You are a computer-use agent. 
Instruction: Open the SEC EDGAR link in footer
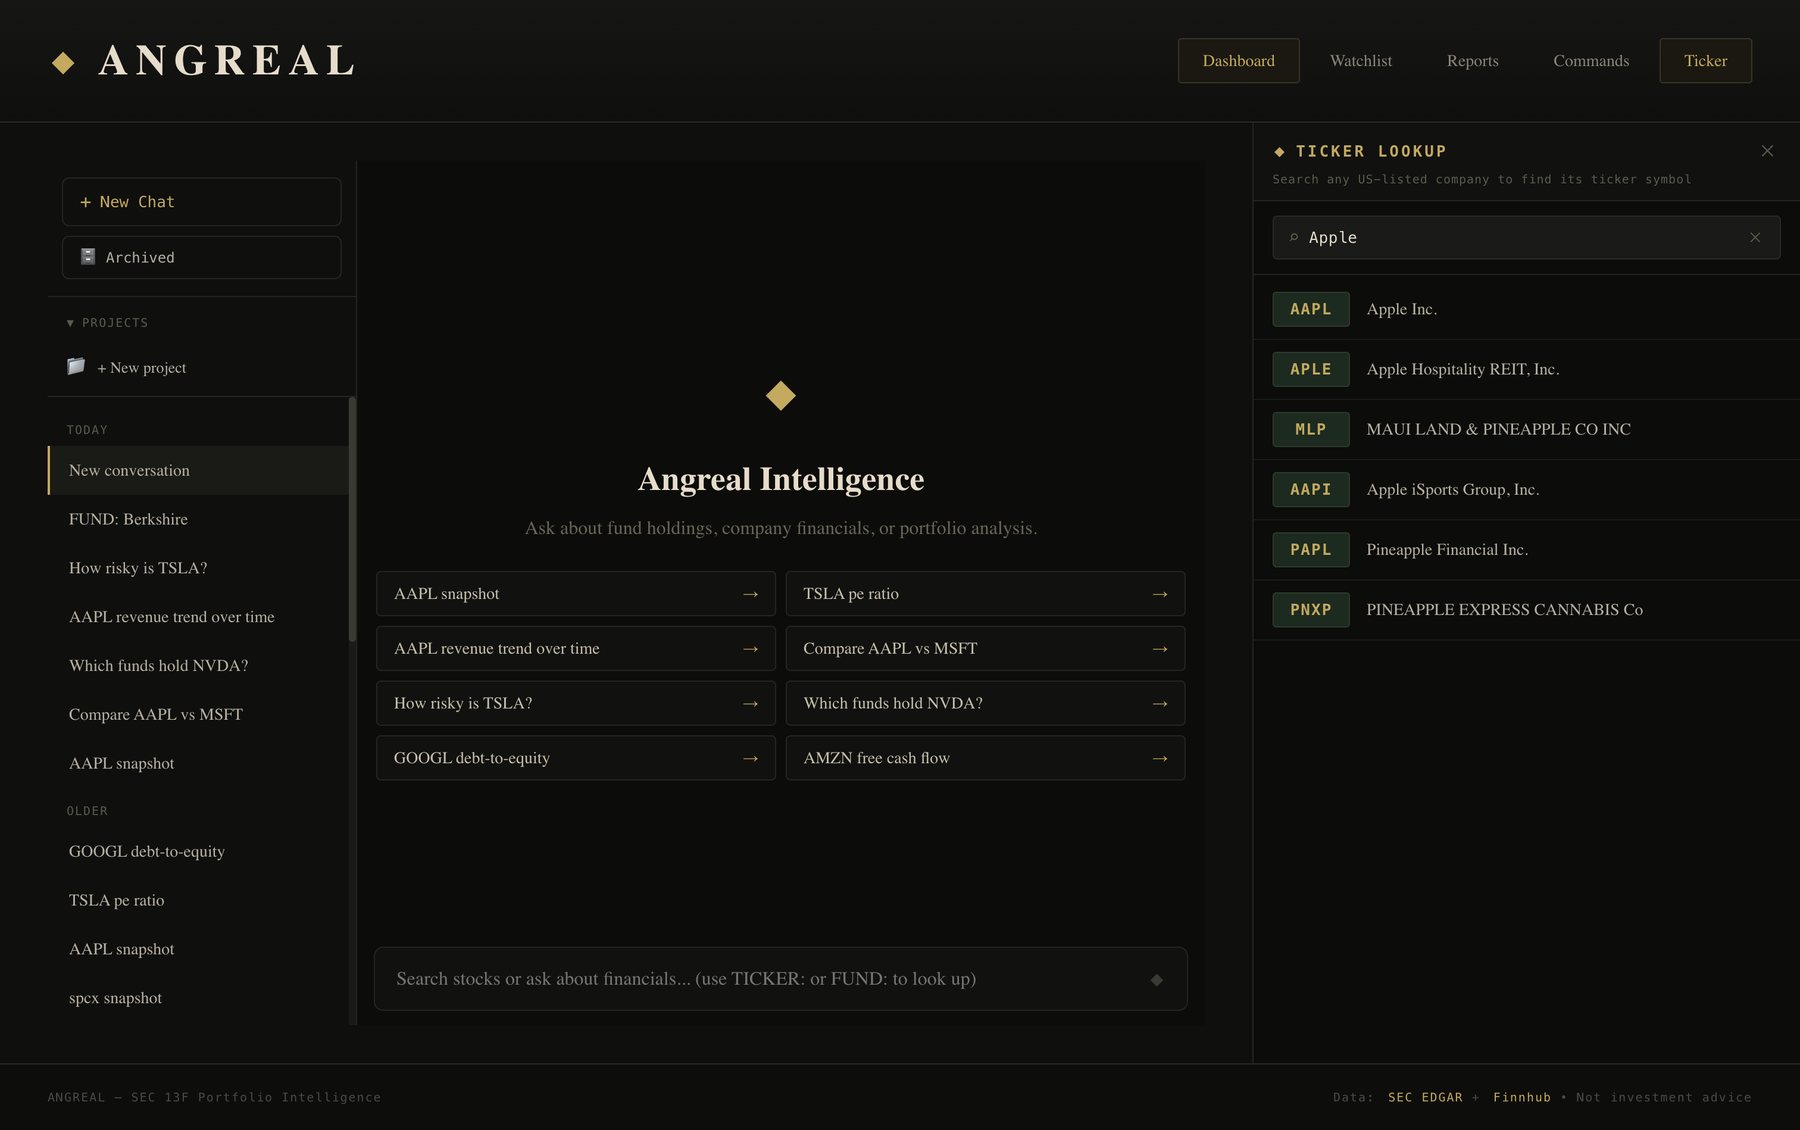coord(1425,1098)
